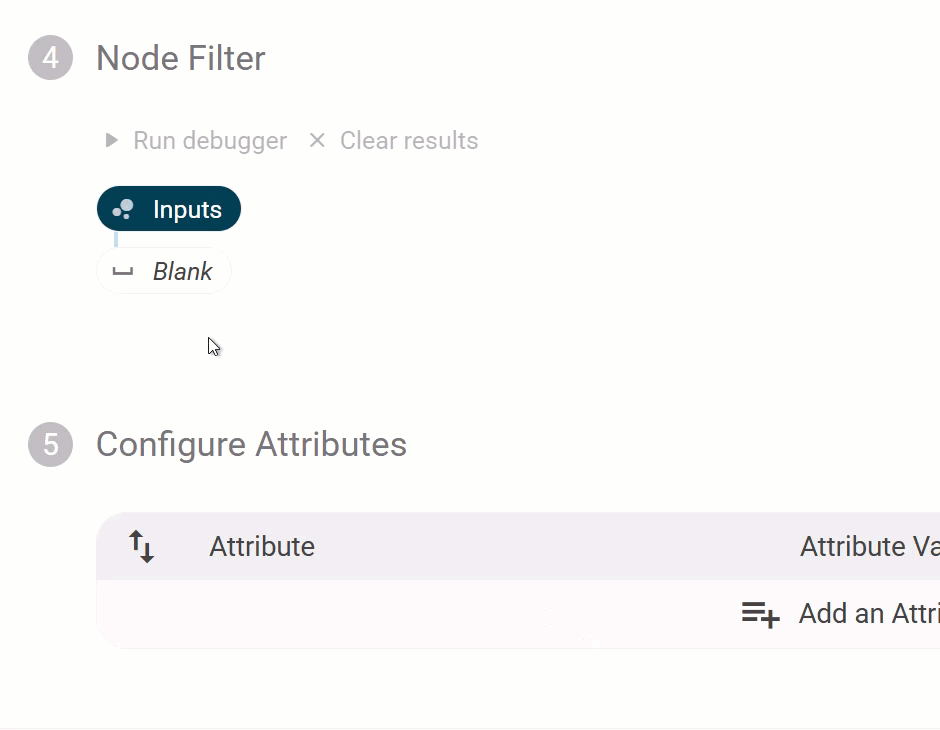Click the step 5 number badge
The height and width of the screenshot is (730, 940).
(x=50, y=444)
